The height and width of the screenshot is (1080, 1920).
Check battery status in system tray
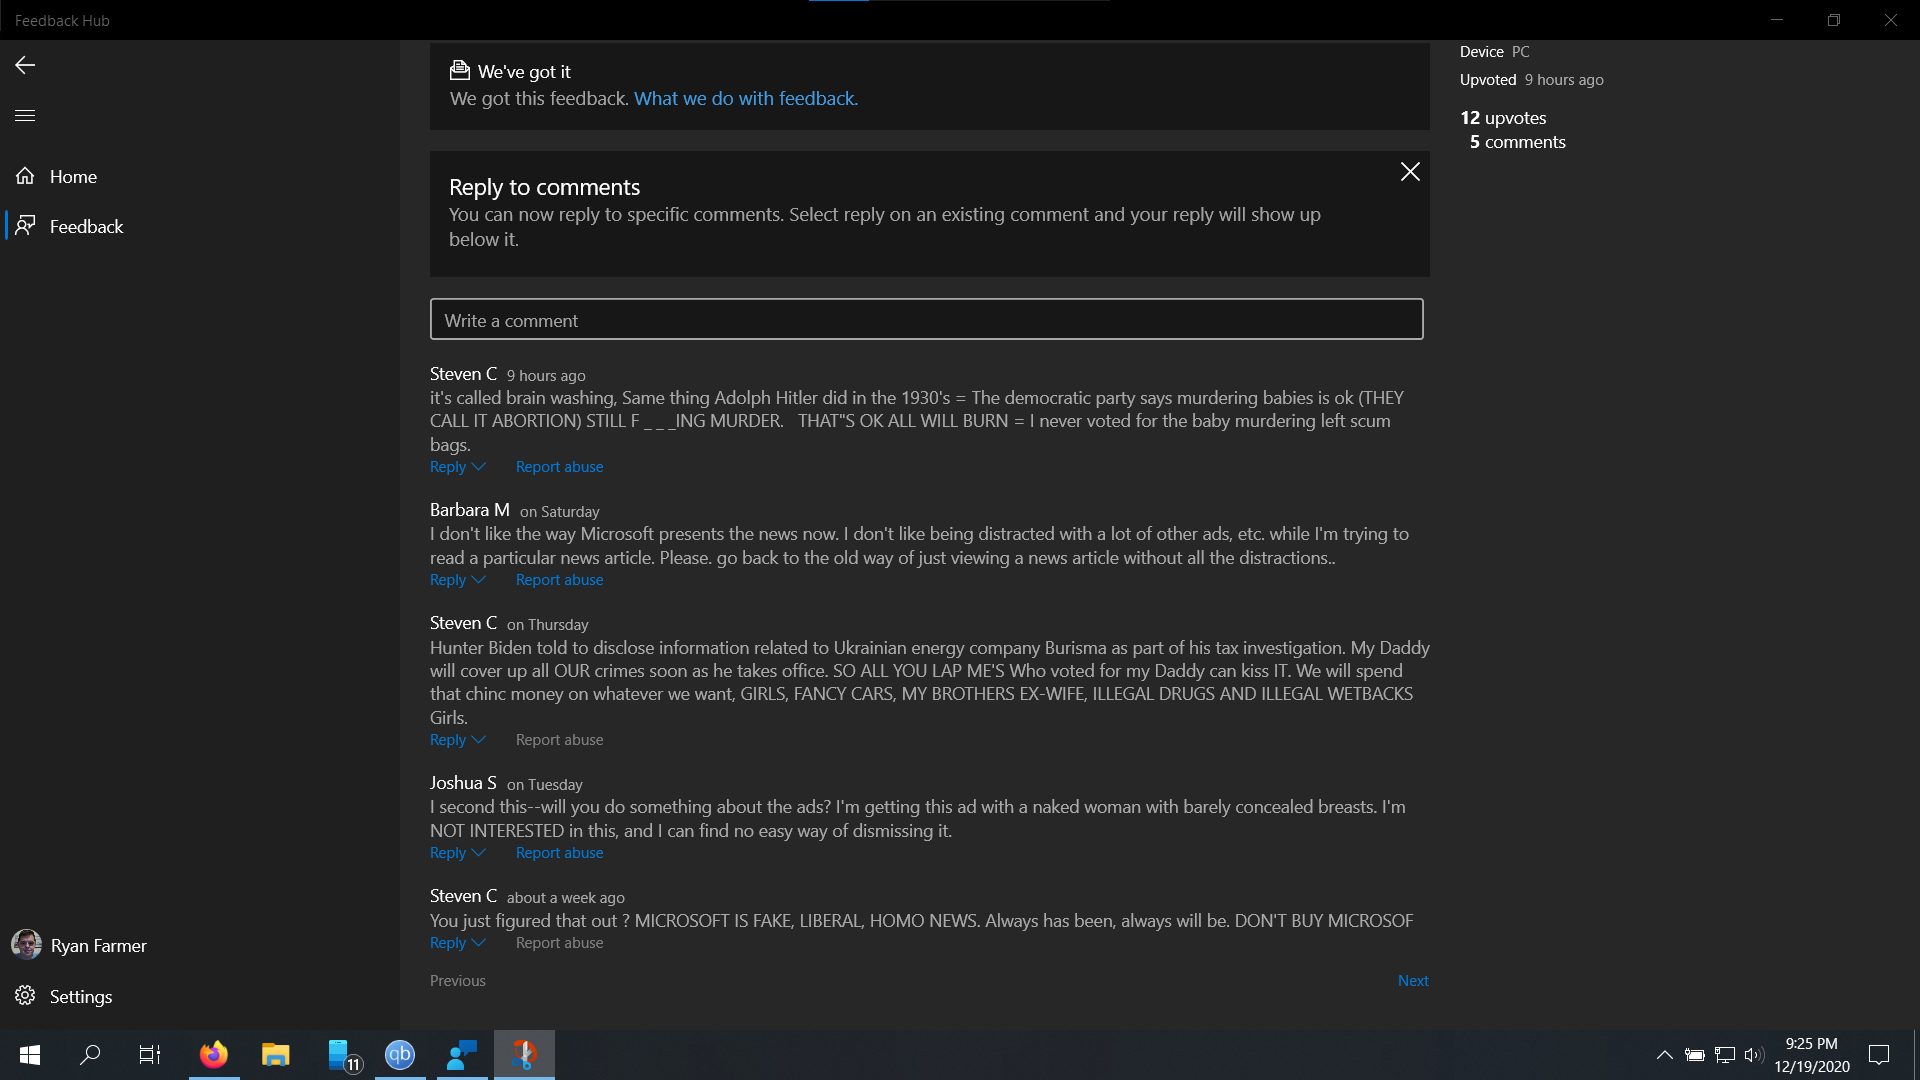pyautogui.click(x=1695, y=1055)
